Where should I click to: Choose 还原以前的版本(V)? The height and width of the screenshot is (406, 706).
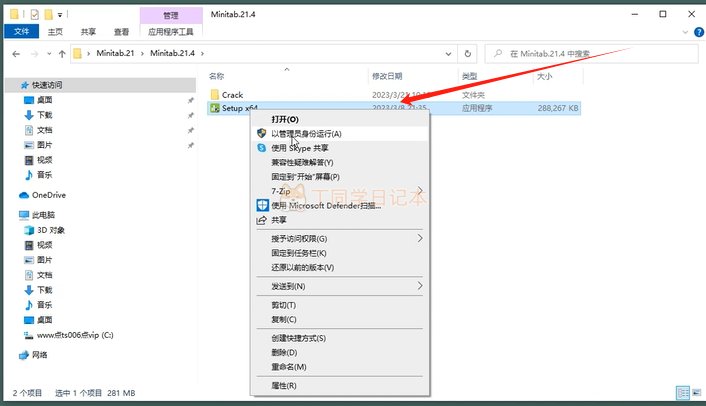(x=339, y=267)
